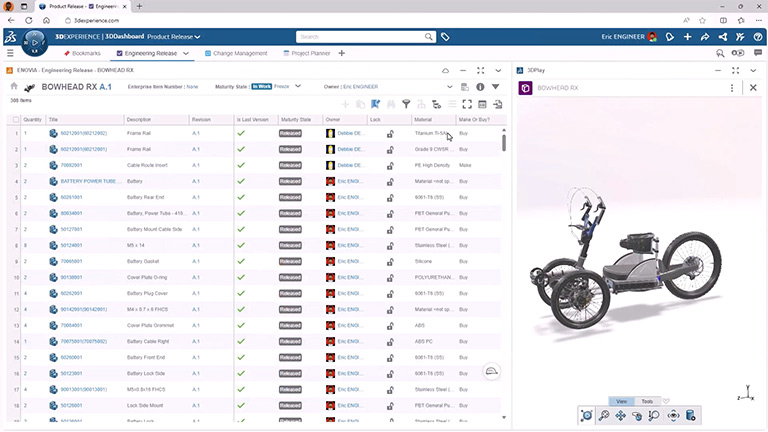Open the Bookmarks tab
The height and width of the screenshot is (432, 768).
(x=82, y=53)
